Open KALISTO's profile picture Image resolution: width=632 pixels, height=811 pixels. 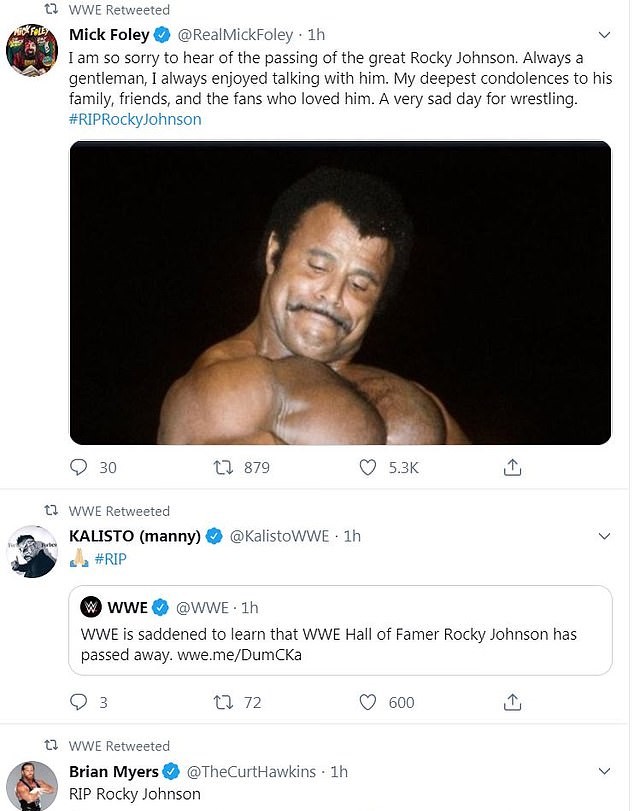[x=31, y=551]
